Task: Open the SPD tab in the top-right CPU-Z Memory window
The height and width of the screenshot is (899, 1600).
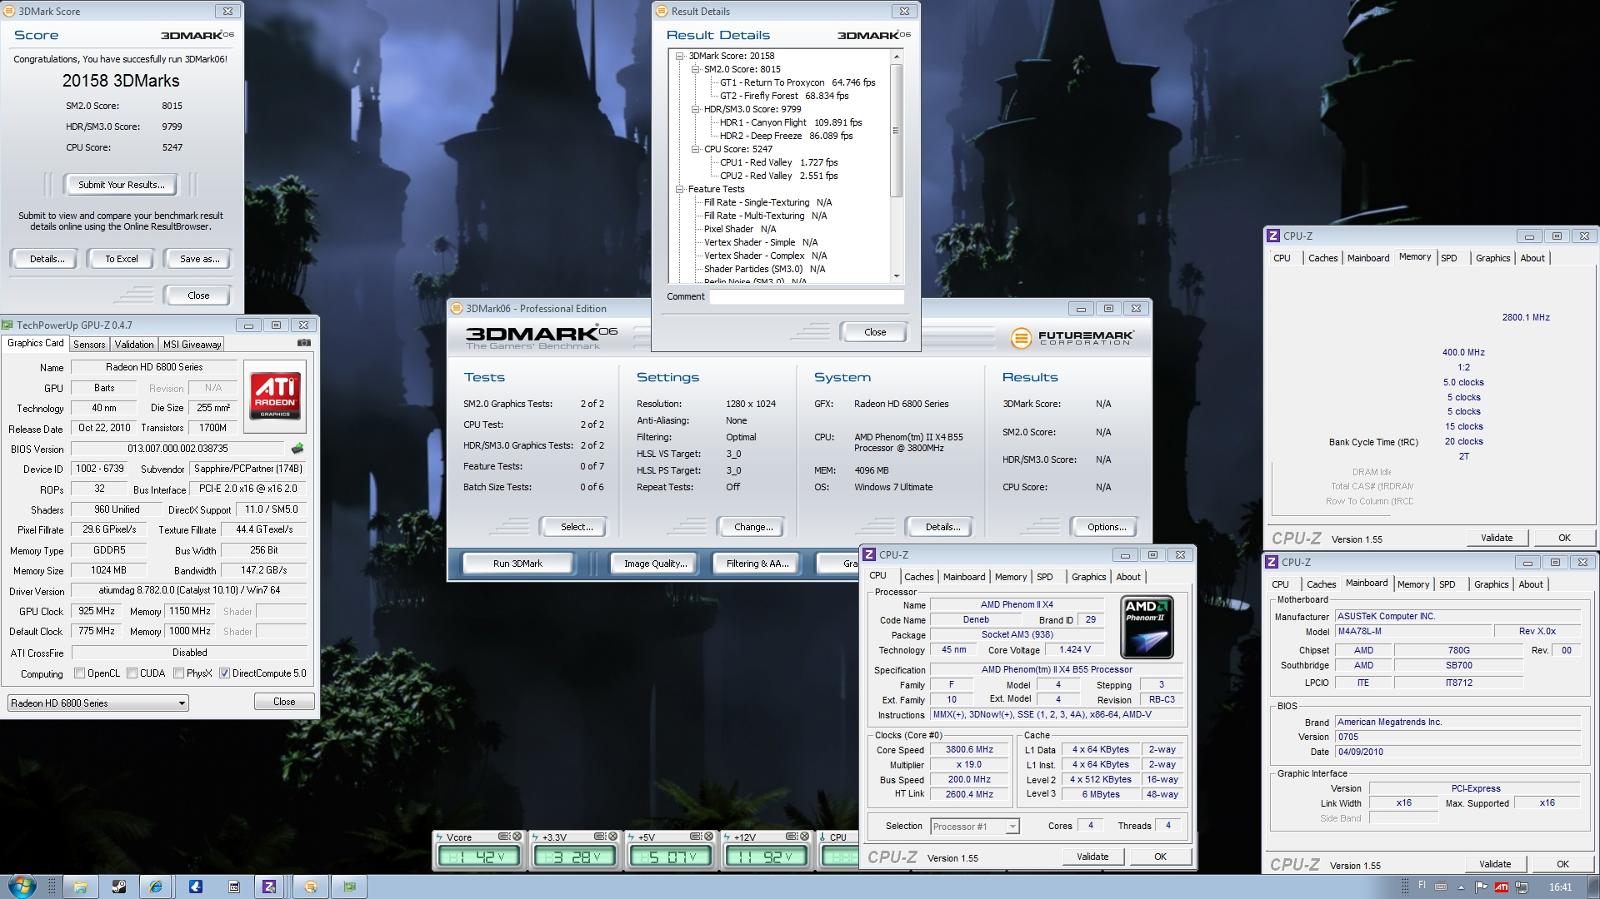Action: pyautogui.click(x=1449, y=258)
